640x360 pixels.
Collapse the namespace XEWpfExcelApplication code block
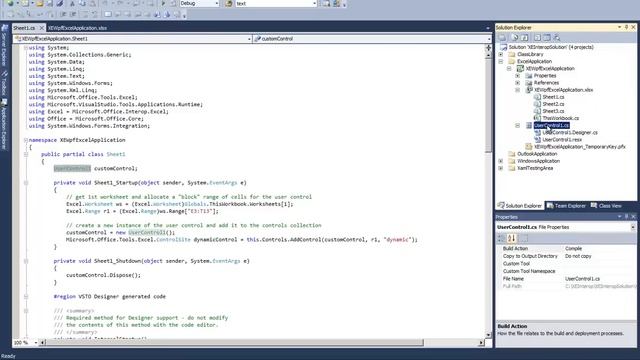tap(26, 140)
